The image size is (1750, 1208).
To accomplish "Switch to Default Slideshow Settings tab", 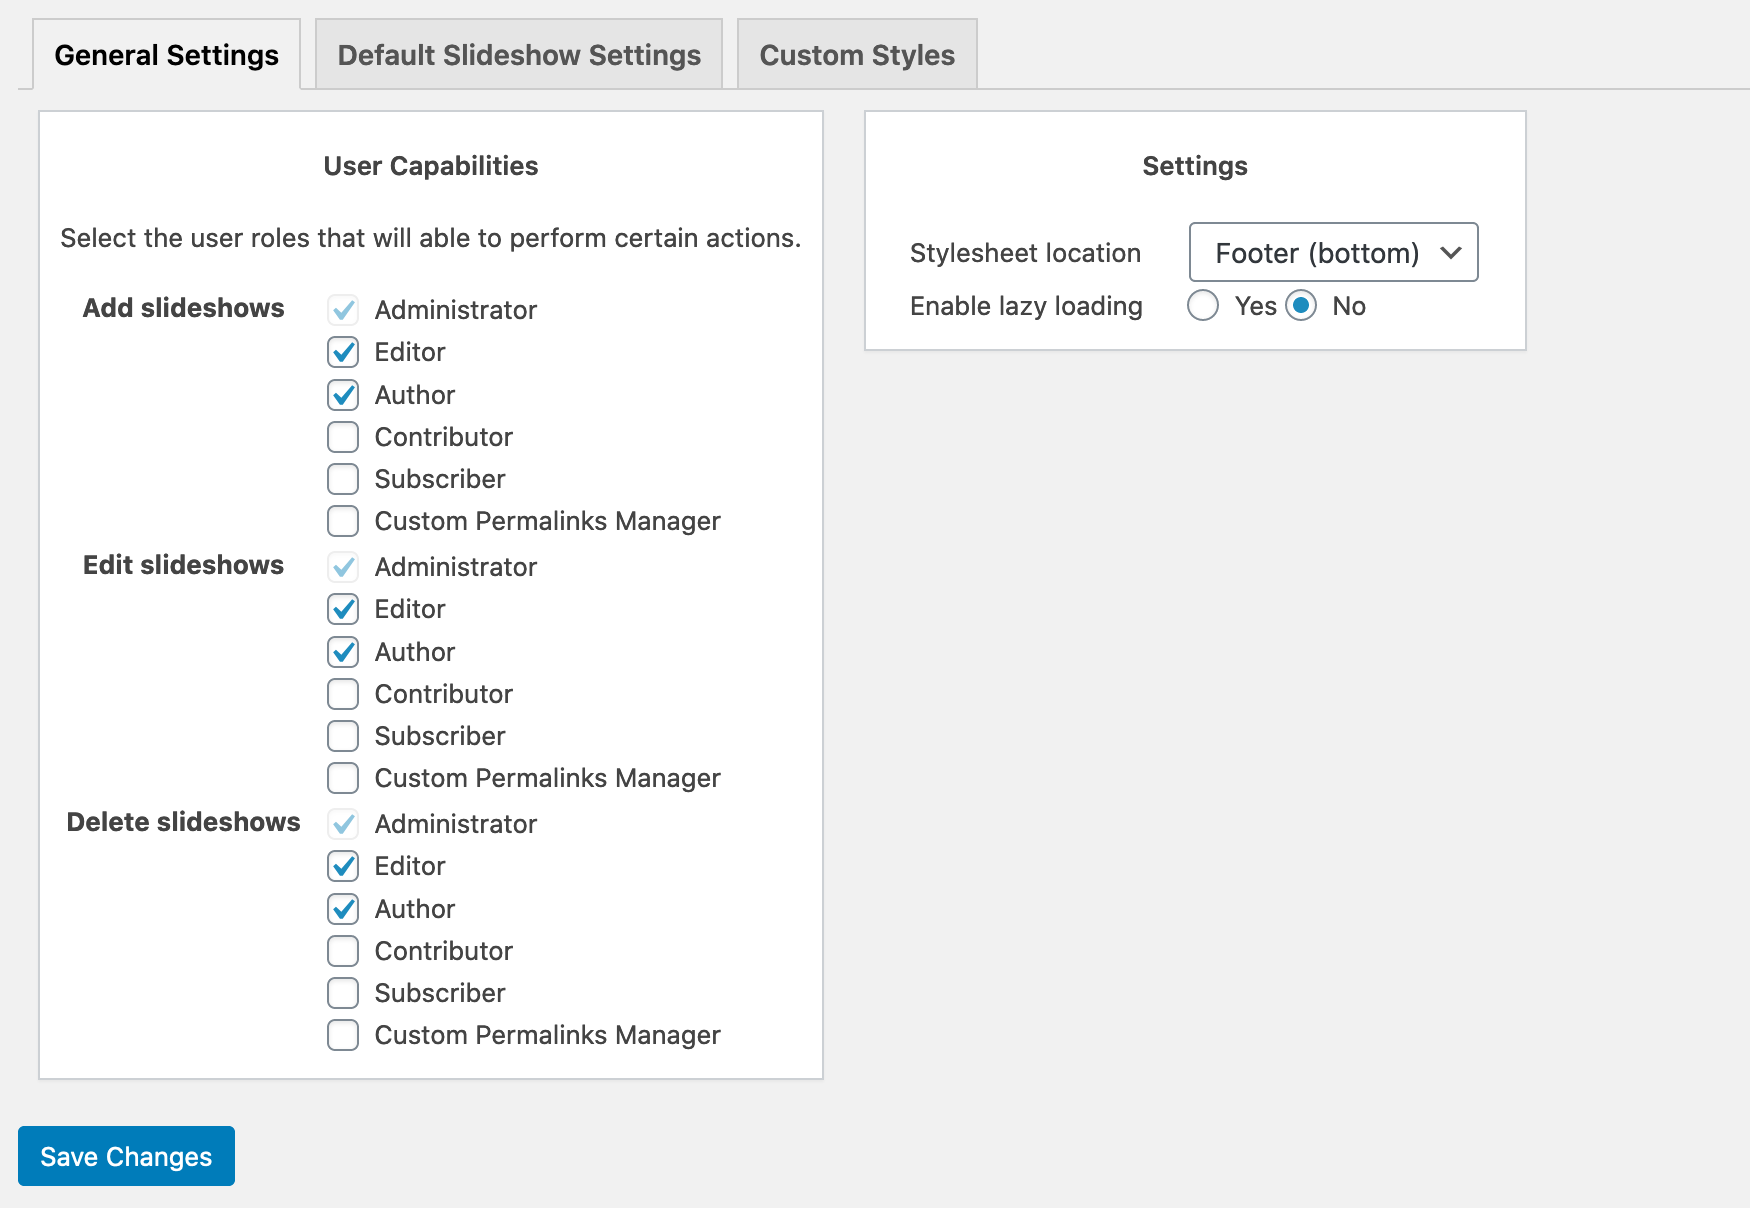I will point(519,55).
